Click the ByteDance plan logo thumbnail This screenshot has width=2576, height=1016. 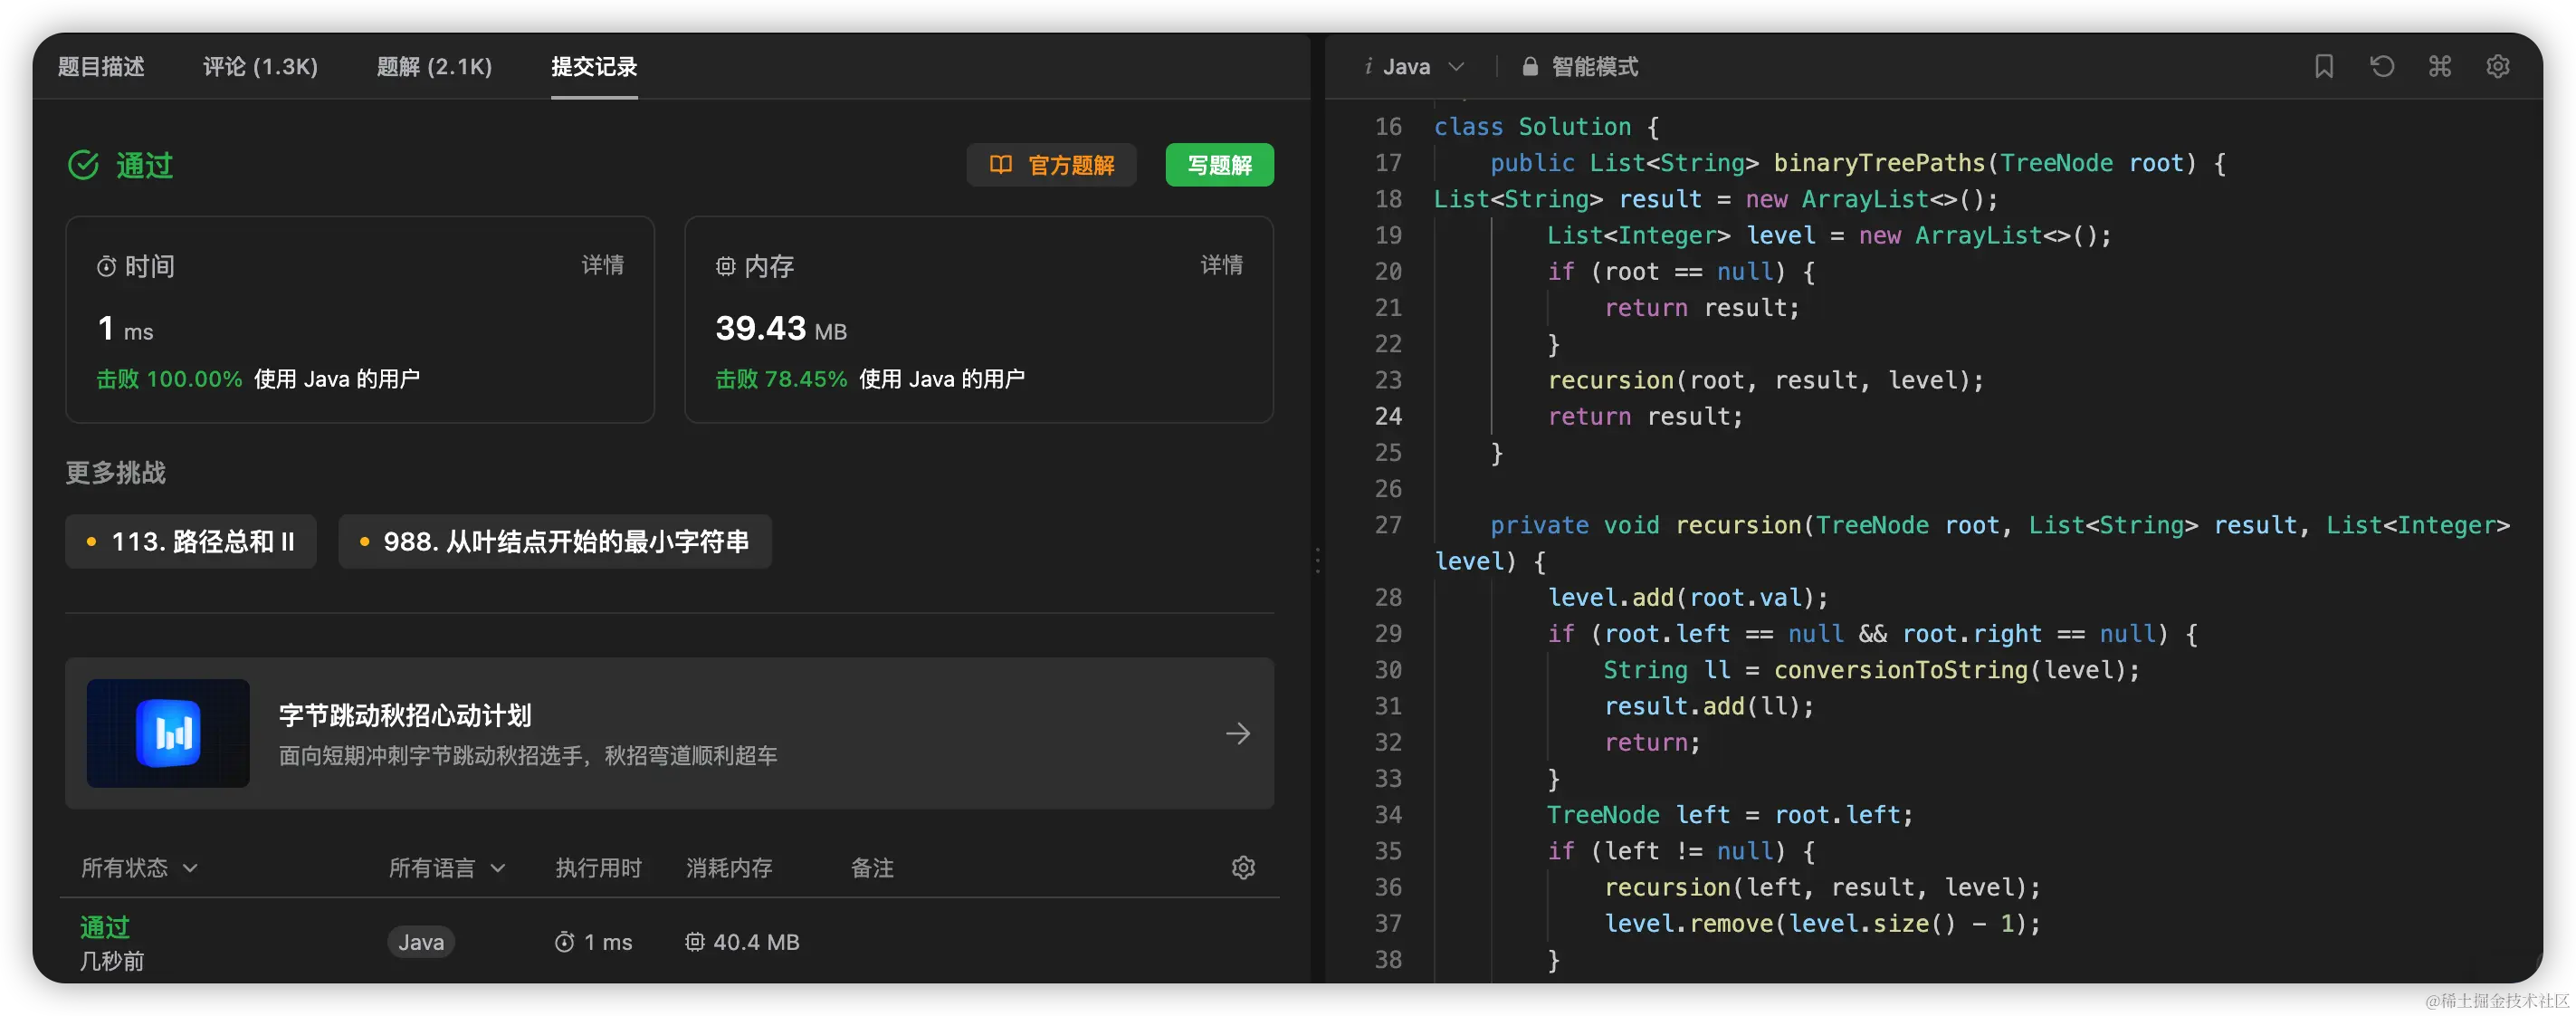click(168, 733)
